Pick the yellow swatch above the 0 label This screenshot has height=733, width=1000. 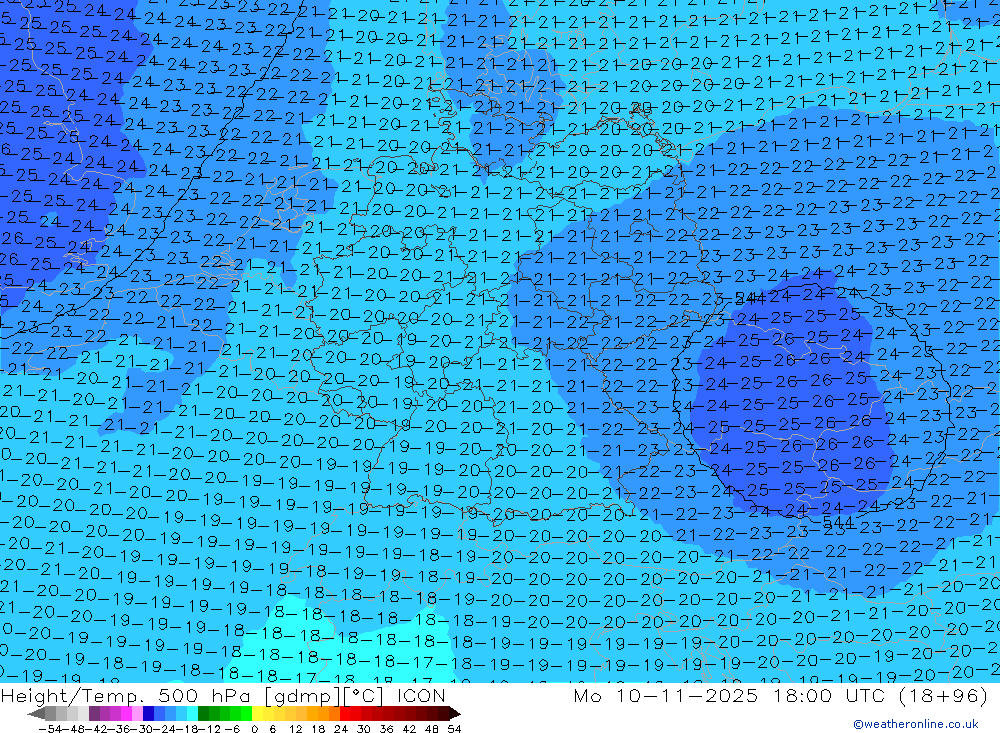click(x=258, y=713)
